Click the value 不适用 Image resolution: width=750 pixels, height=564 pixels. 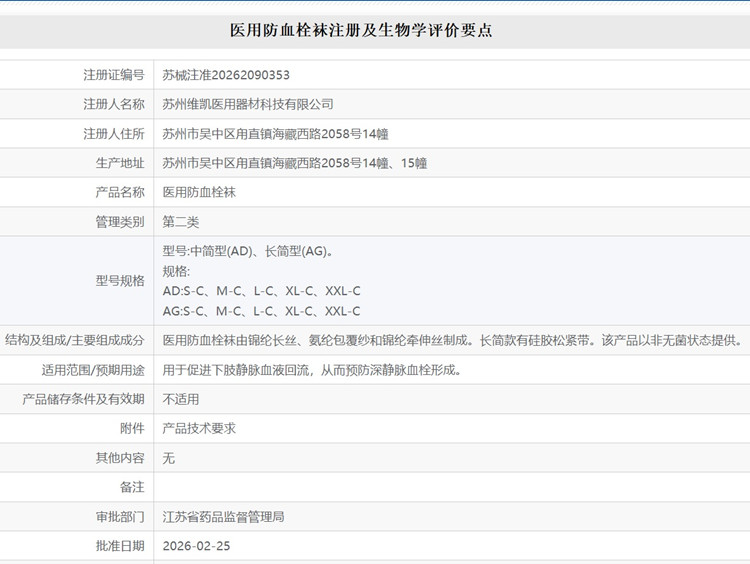[x=181, y=399]
